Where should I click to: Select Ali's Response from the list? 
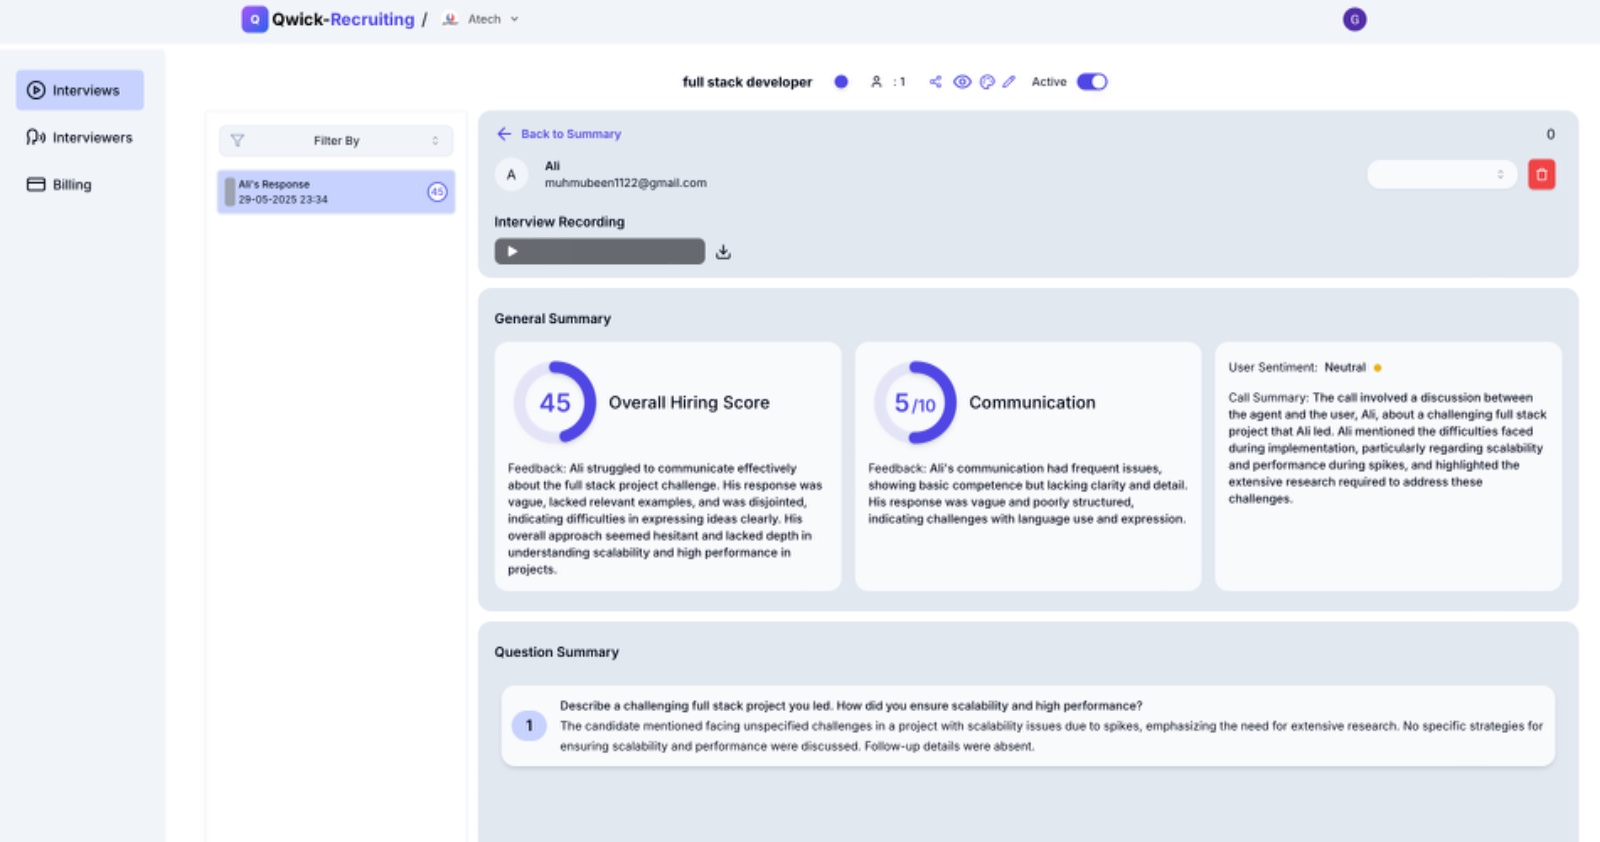pyautogui.click(x=335, y=192)
